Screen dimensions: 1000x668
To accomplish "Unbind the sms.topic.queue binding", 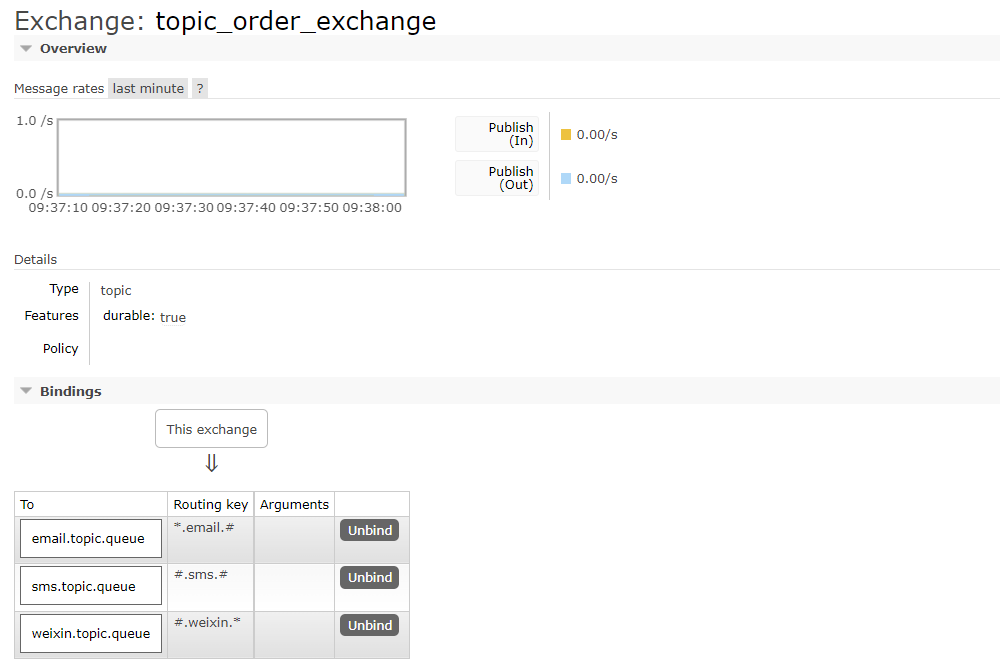I will coord(369,577).
